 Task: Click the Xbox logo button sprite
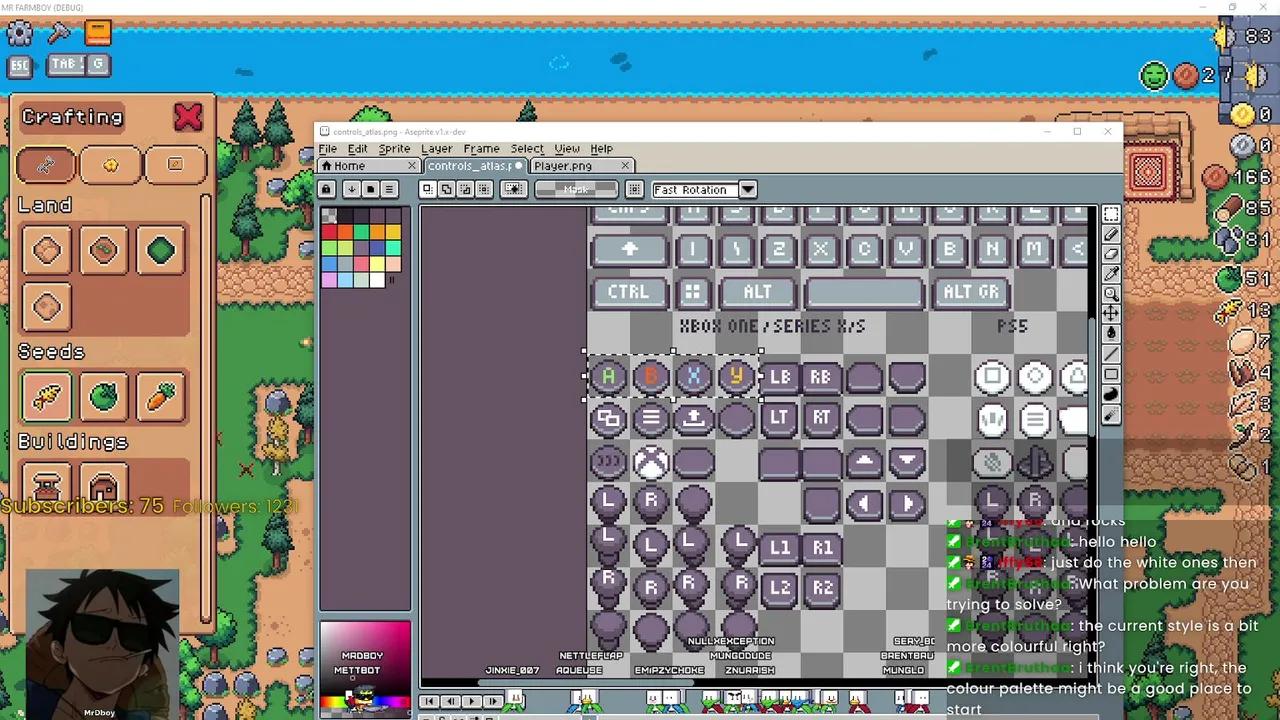click(651, 462)
